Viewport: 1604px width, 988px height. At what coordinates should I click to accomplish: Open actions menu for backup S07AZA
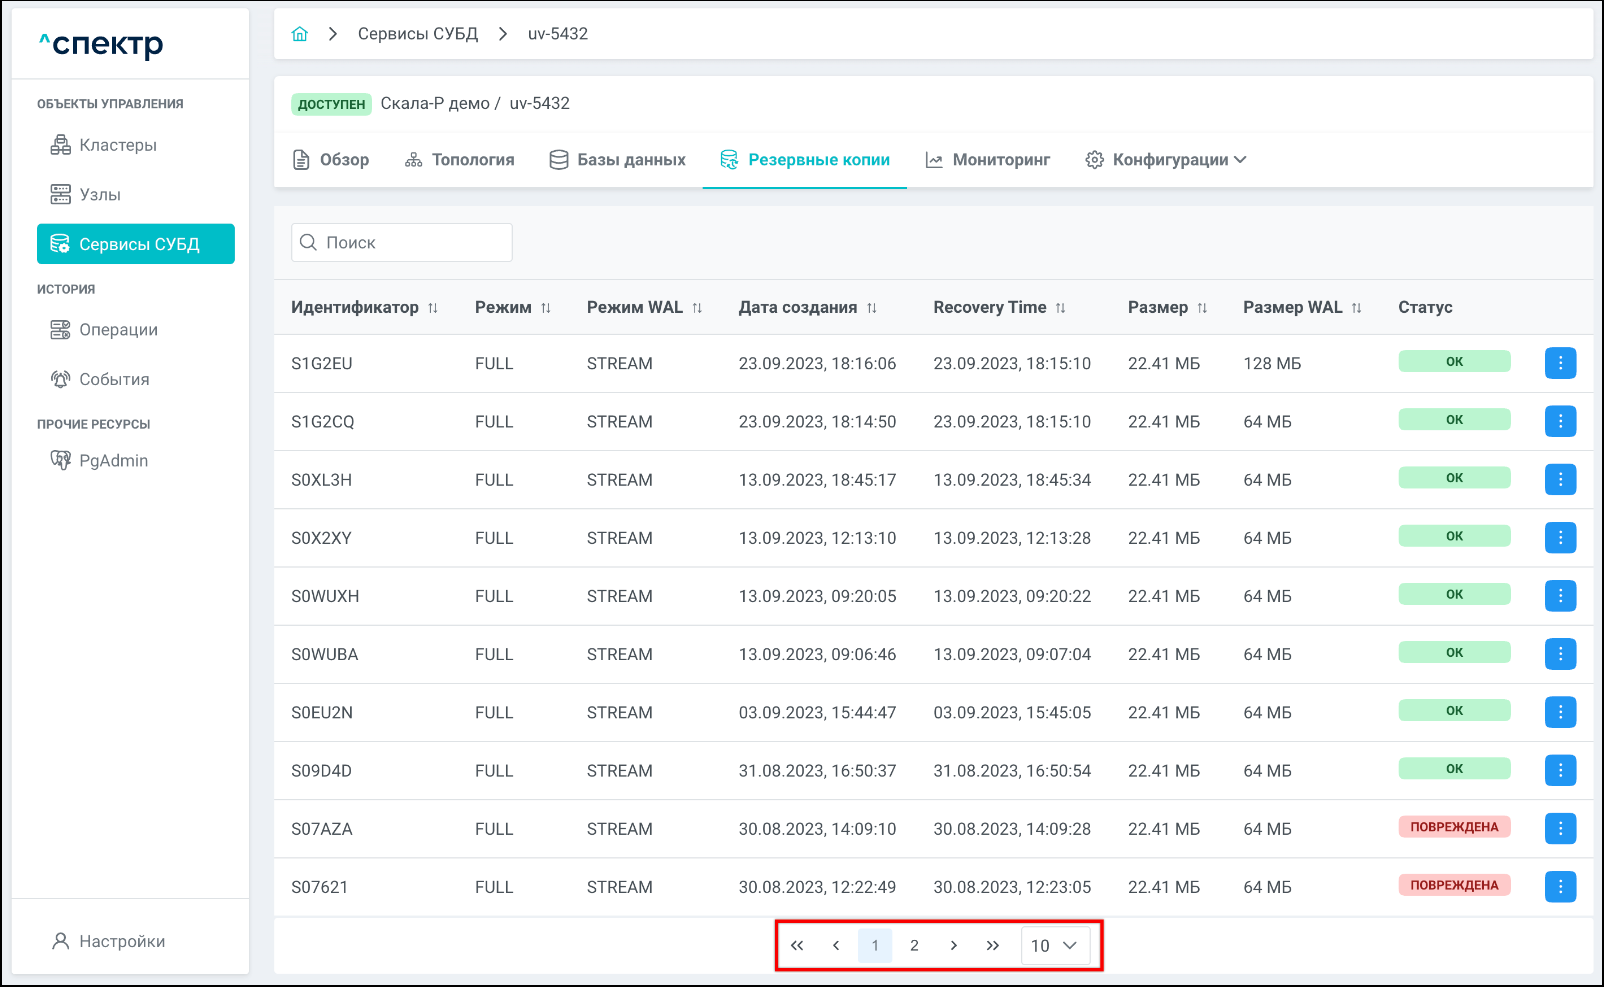1559,828
